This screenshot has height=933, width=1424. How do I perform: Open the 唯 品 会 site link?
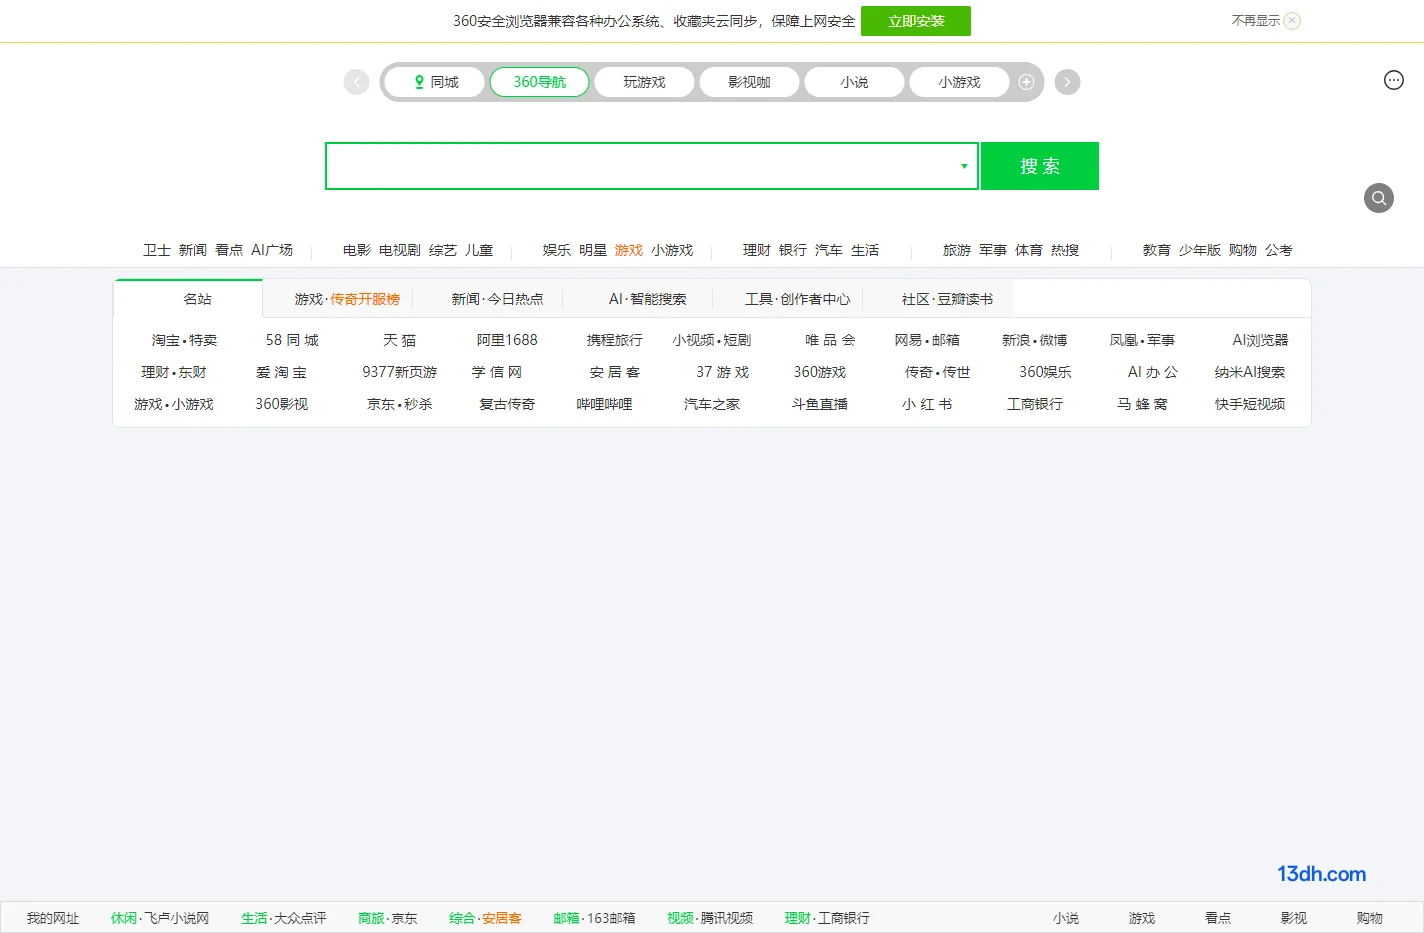[x=830, y=340]
